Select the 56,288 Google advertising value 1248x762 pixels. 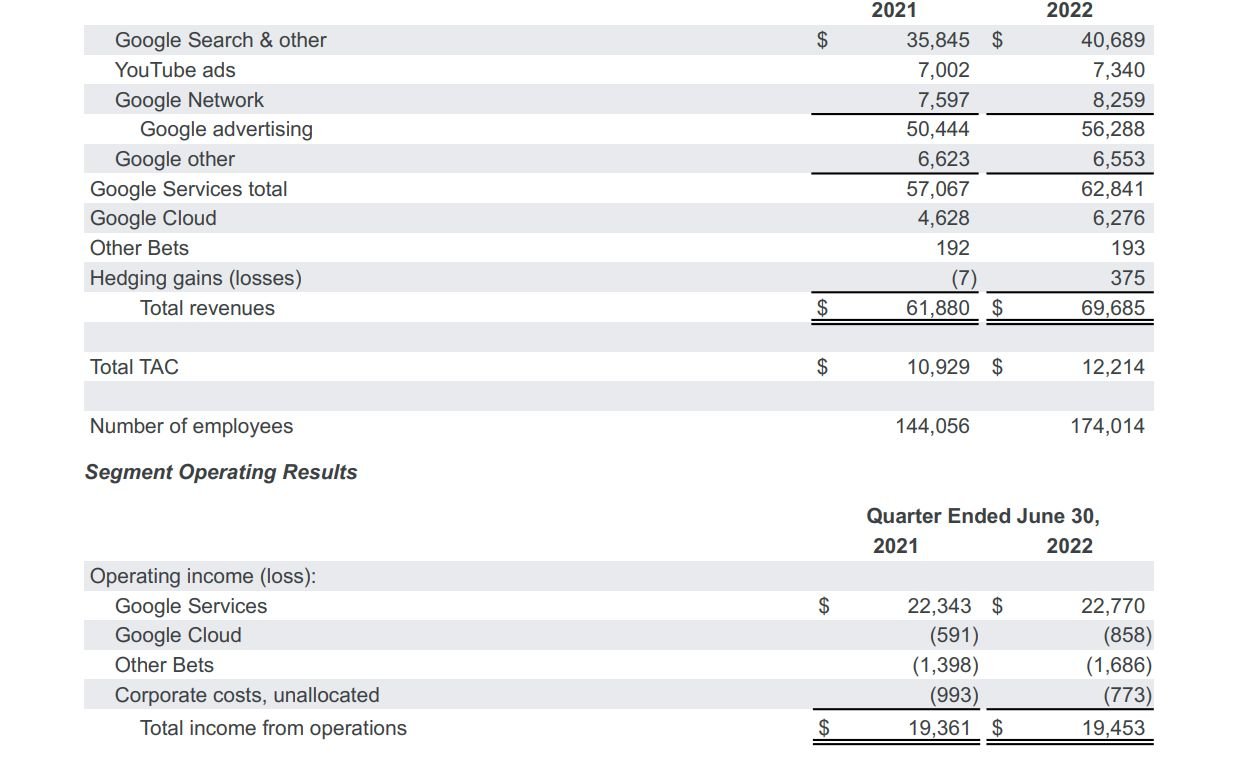tap(1112, 129)
